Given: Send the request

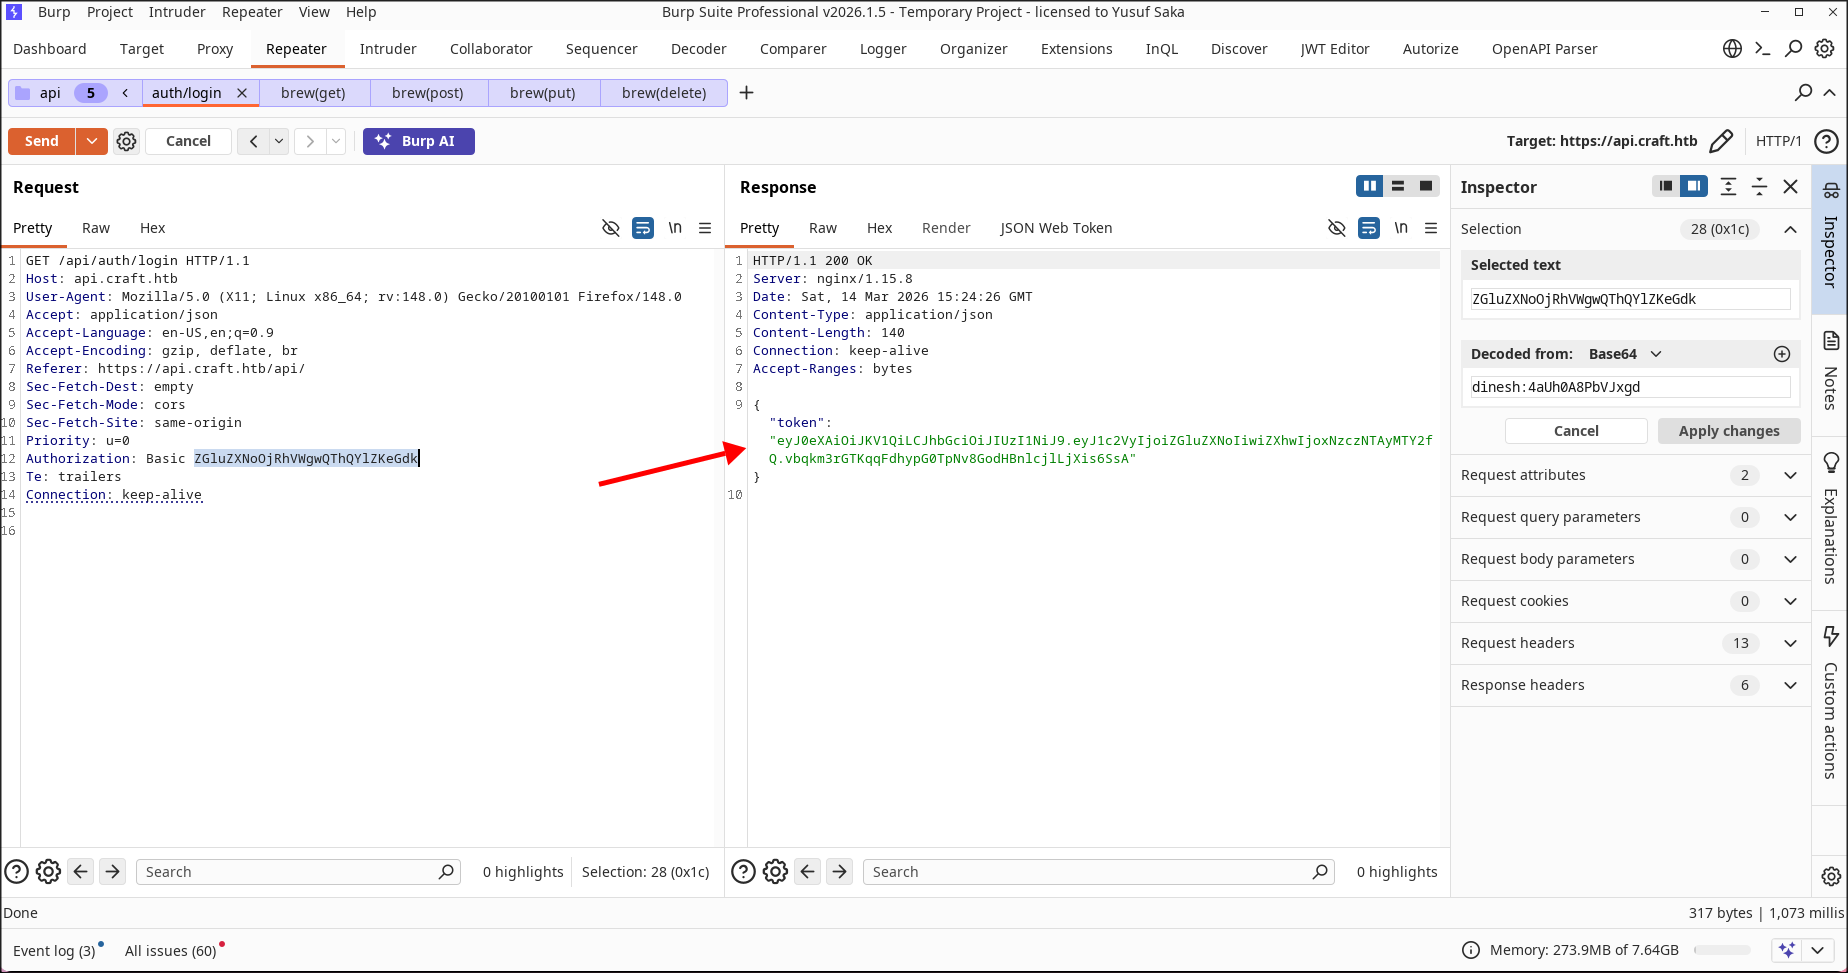Looking at the screenshot, I should [x=42, y=141].
